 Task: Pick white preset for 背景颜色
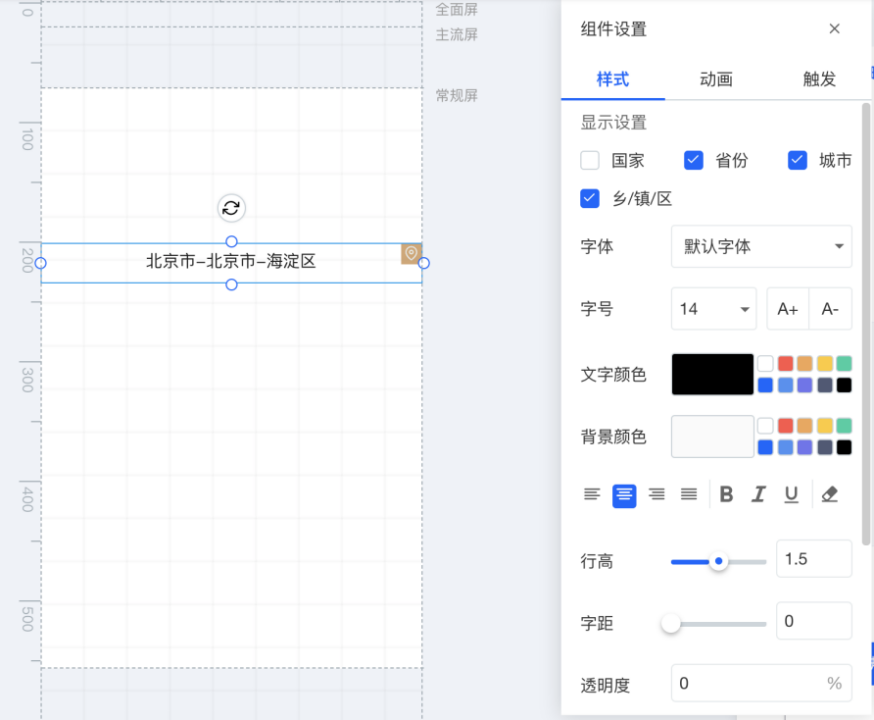[765, 426]
